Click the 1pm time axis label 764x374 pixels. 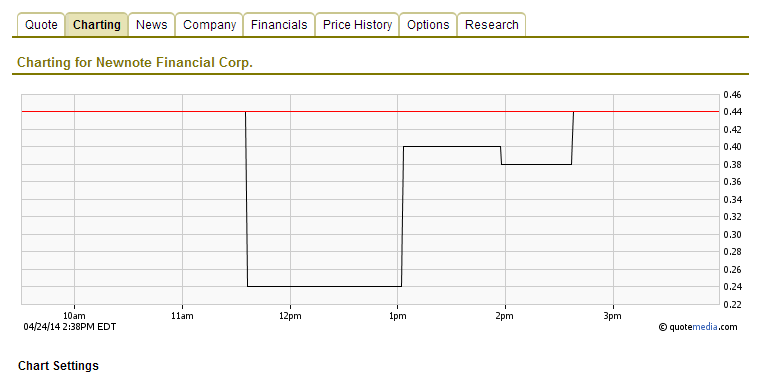pos(398,316)
